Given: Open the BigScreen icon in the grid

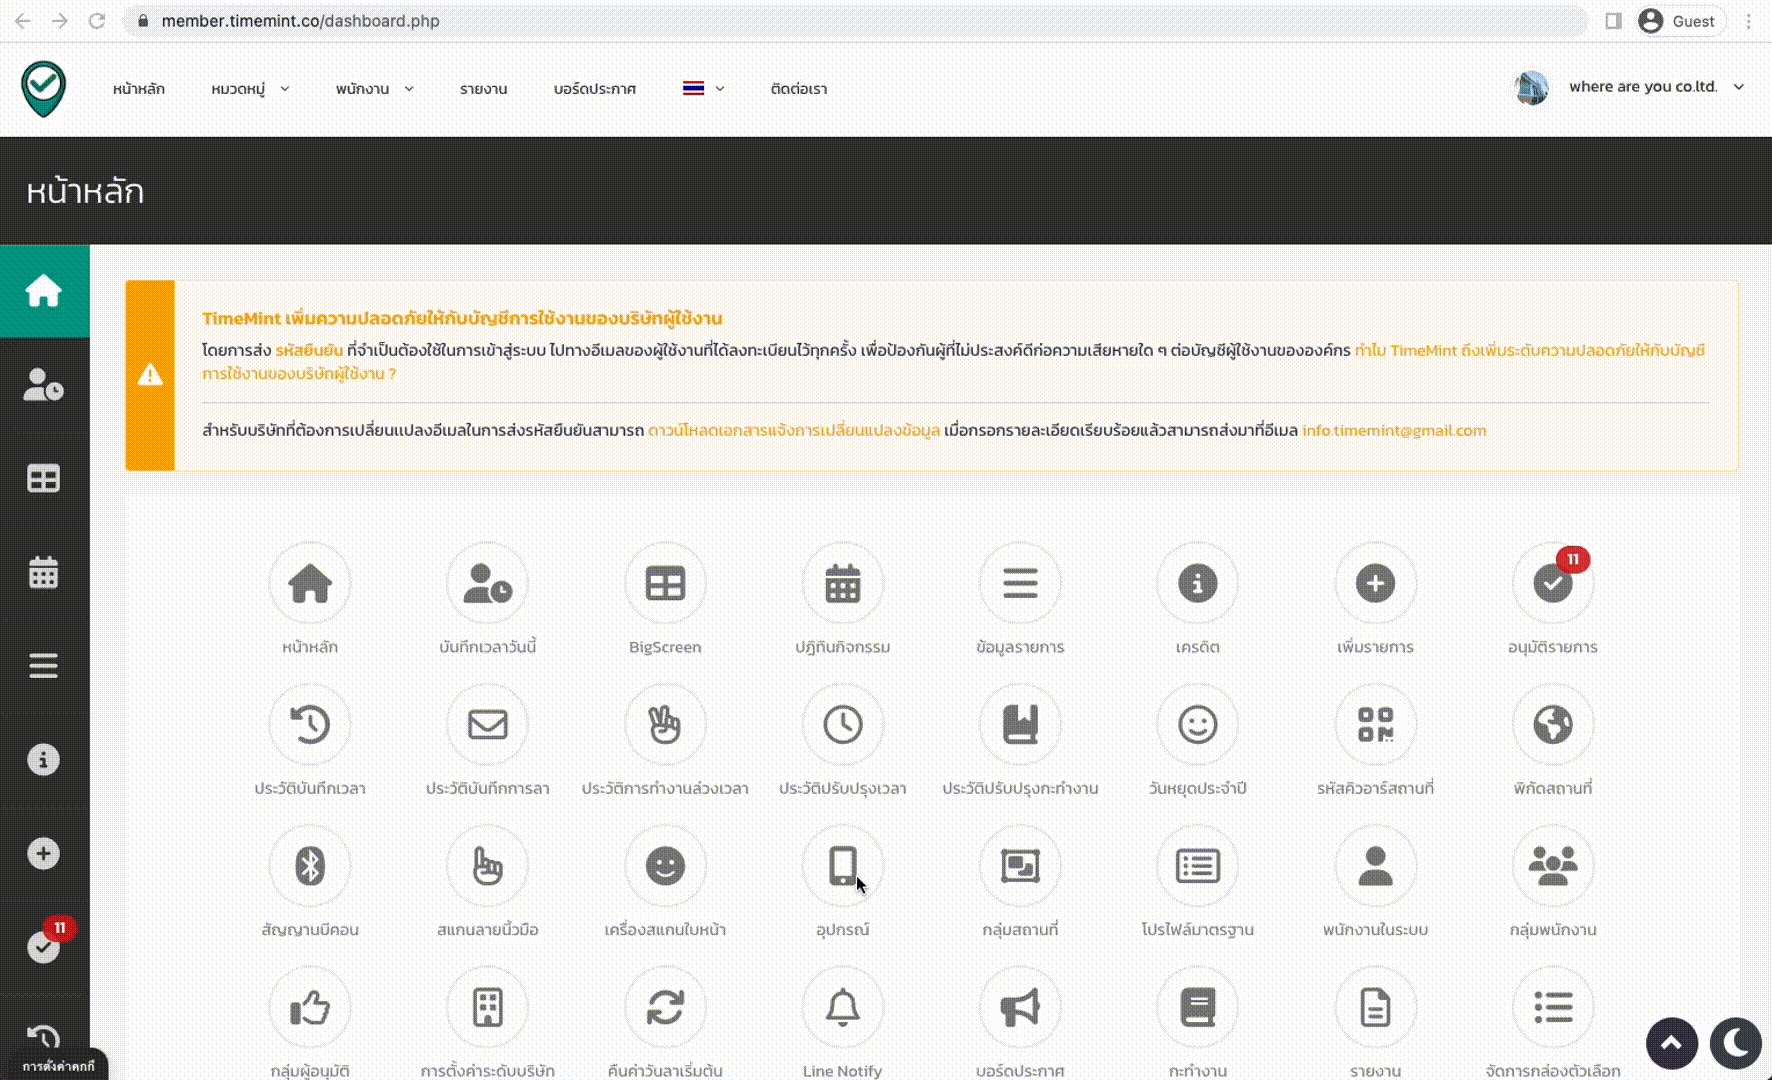Looking at the screenshot, I should [x=665, y=584].
